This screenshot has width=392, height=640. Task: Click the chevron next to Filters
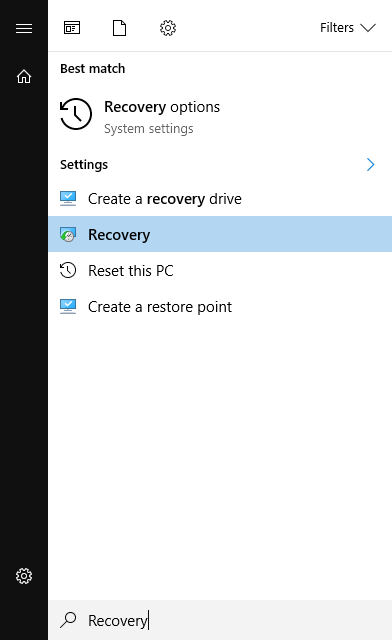click(x=368, y=28)
